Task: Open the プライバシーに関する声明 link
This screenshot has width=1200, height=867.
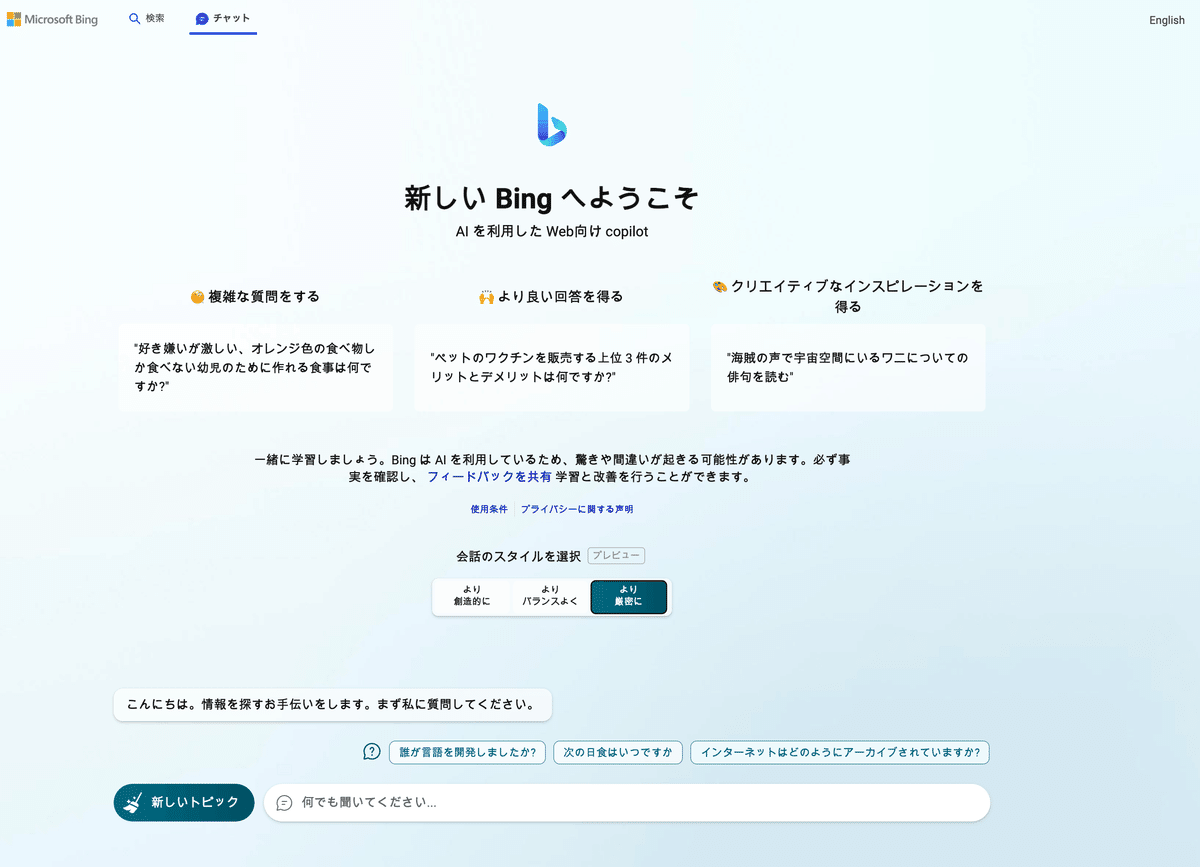Action: click(x=577, y=509)
